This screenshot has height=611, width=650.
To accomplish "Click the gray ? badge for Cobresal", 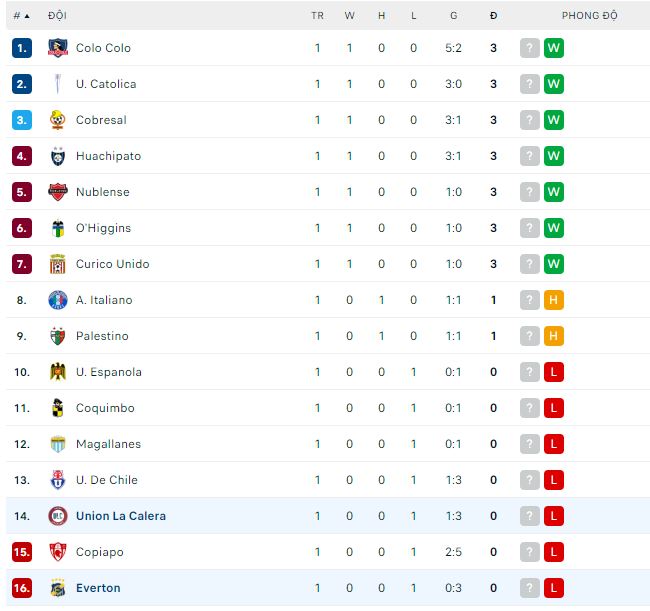I will tap(530, 120).
